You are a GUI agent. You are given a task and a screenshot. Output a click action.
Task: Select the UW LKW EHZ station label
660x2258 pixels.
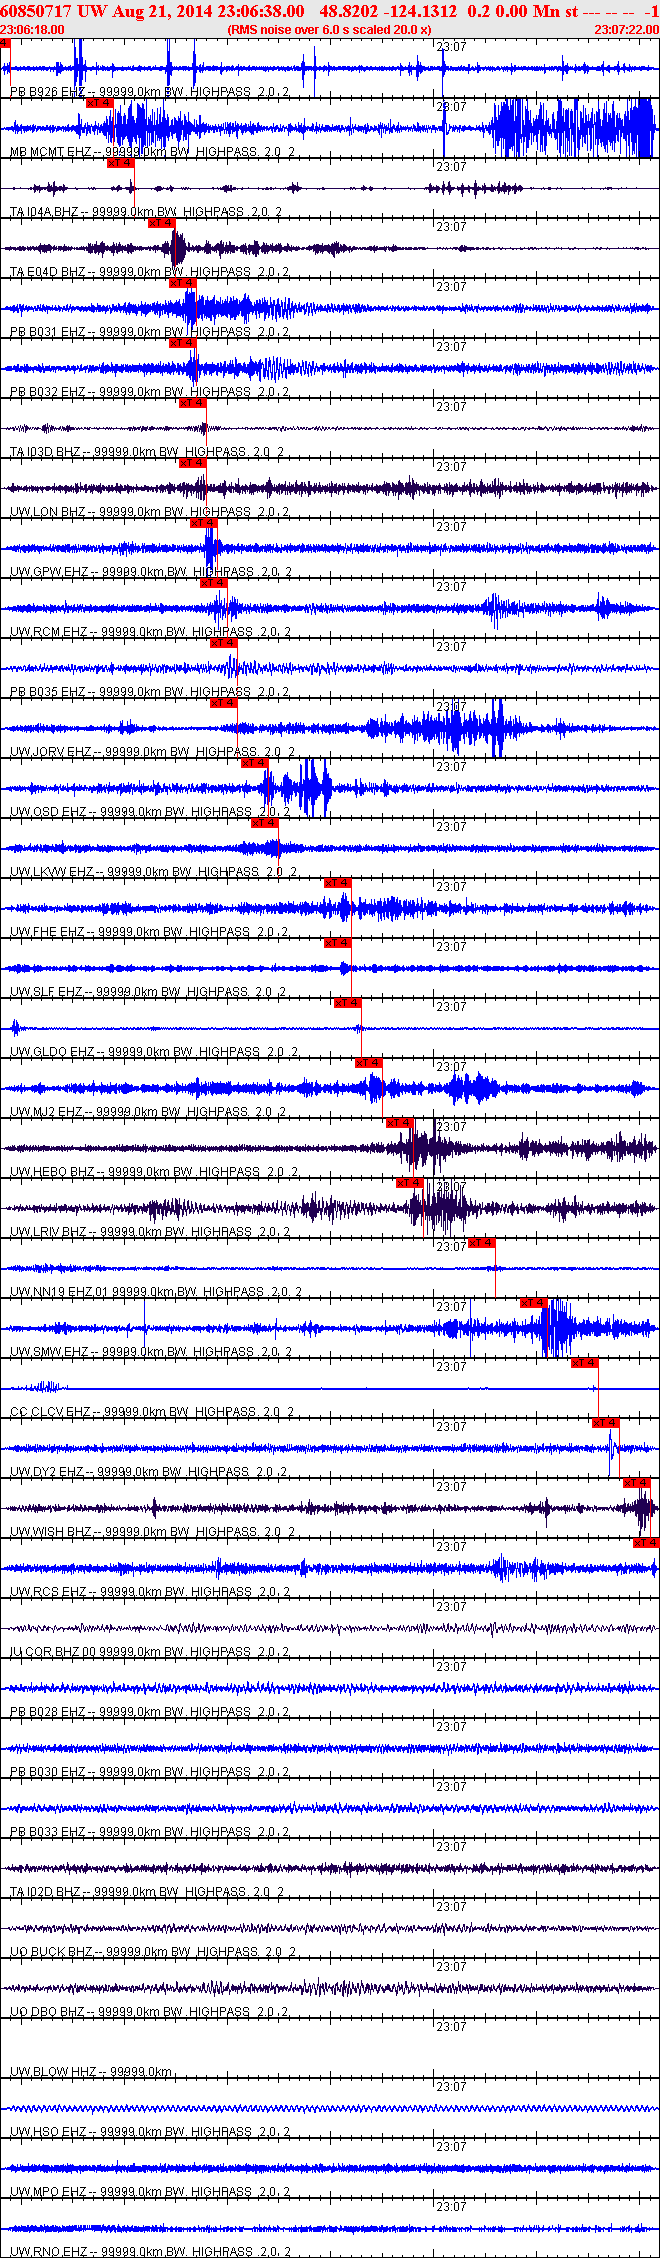pos(153,872)
